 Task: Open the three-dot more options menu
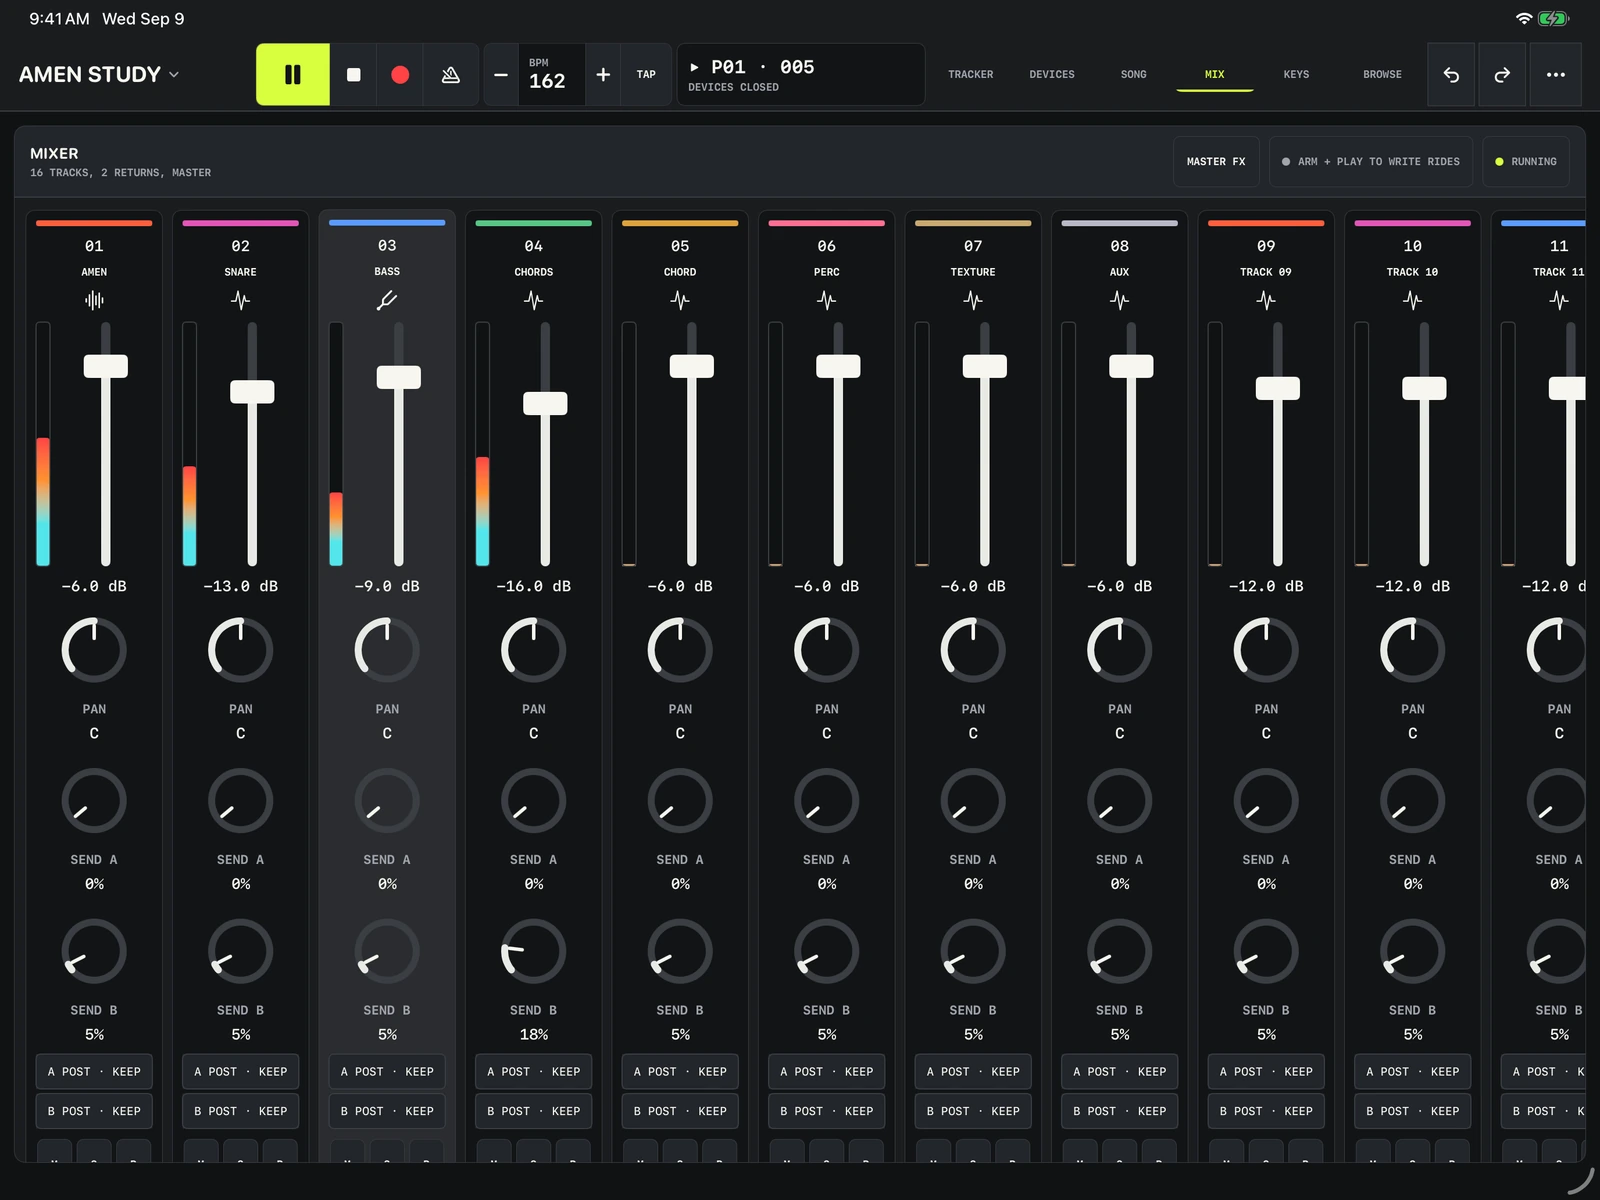[x=1556, y=74]
